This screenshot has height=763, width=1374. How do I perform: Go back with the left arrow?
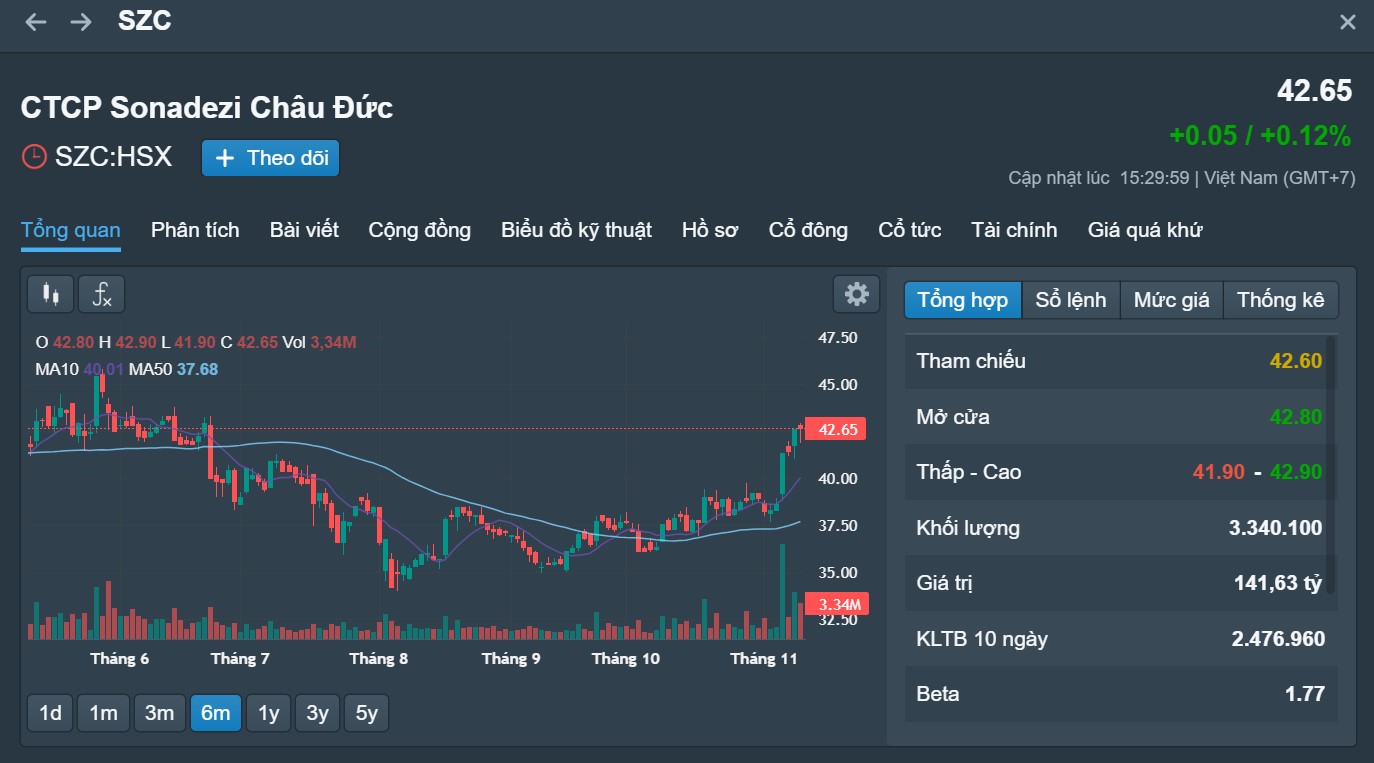pos(36,22)
